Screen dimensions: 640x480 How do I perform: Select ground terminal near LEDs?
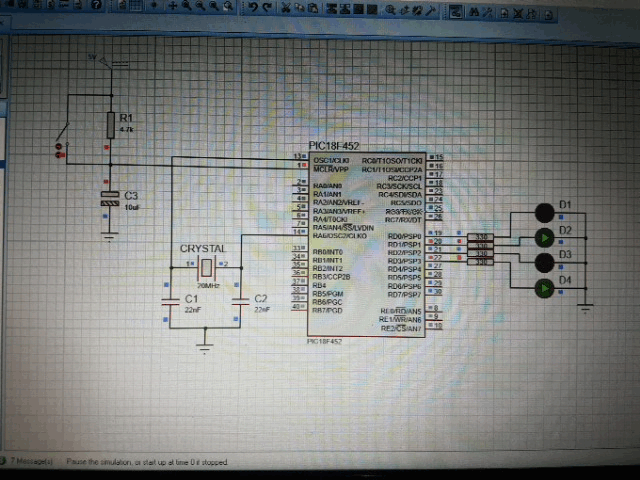point(585,308)
